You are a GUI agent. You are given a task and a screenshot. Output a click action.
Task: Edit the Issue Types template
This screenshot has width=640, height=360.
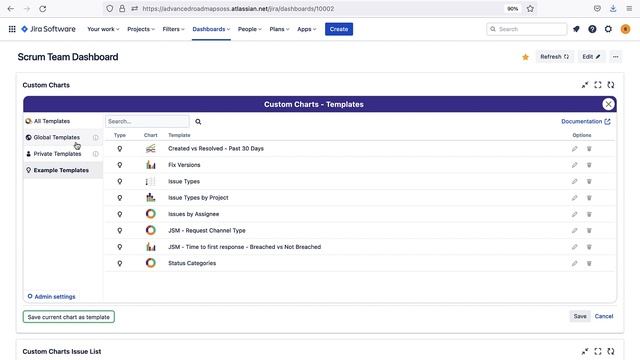coord(574,181)
